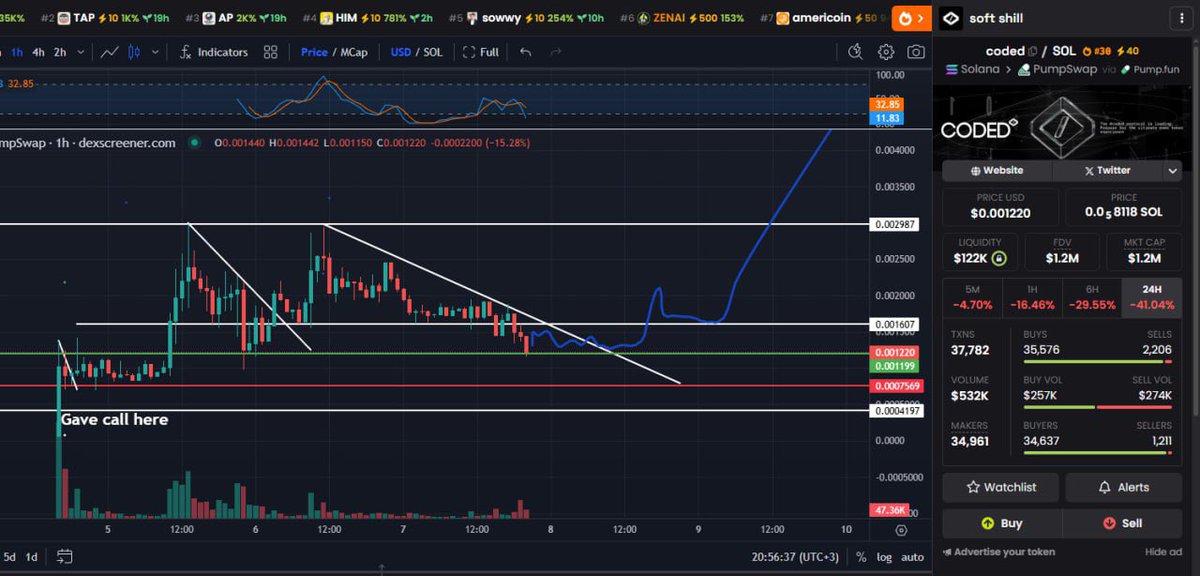Select the 1h timeframe
Image resolution: width=1200 pixels, height=576 pixels.
(17, 52)
